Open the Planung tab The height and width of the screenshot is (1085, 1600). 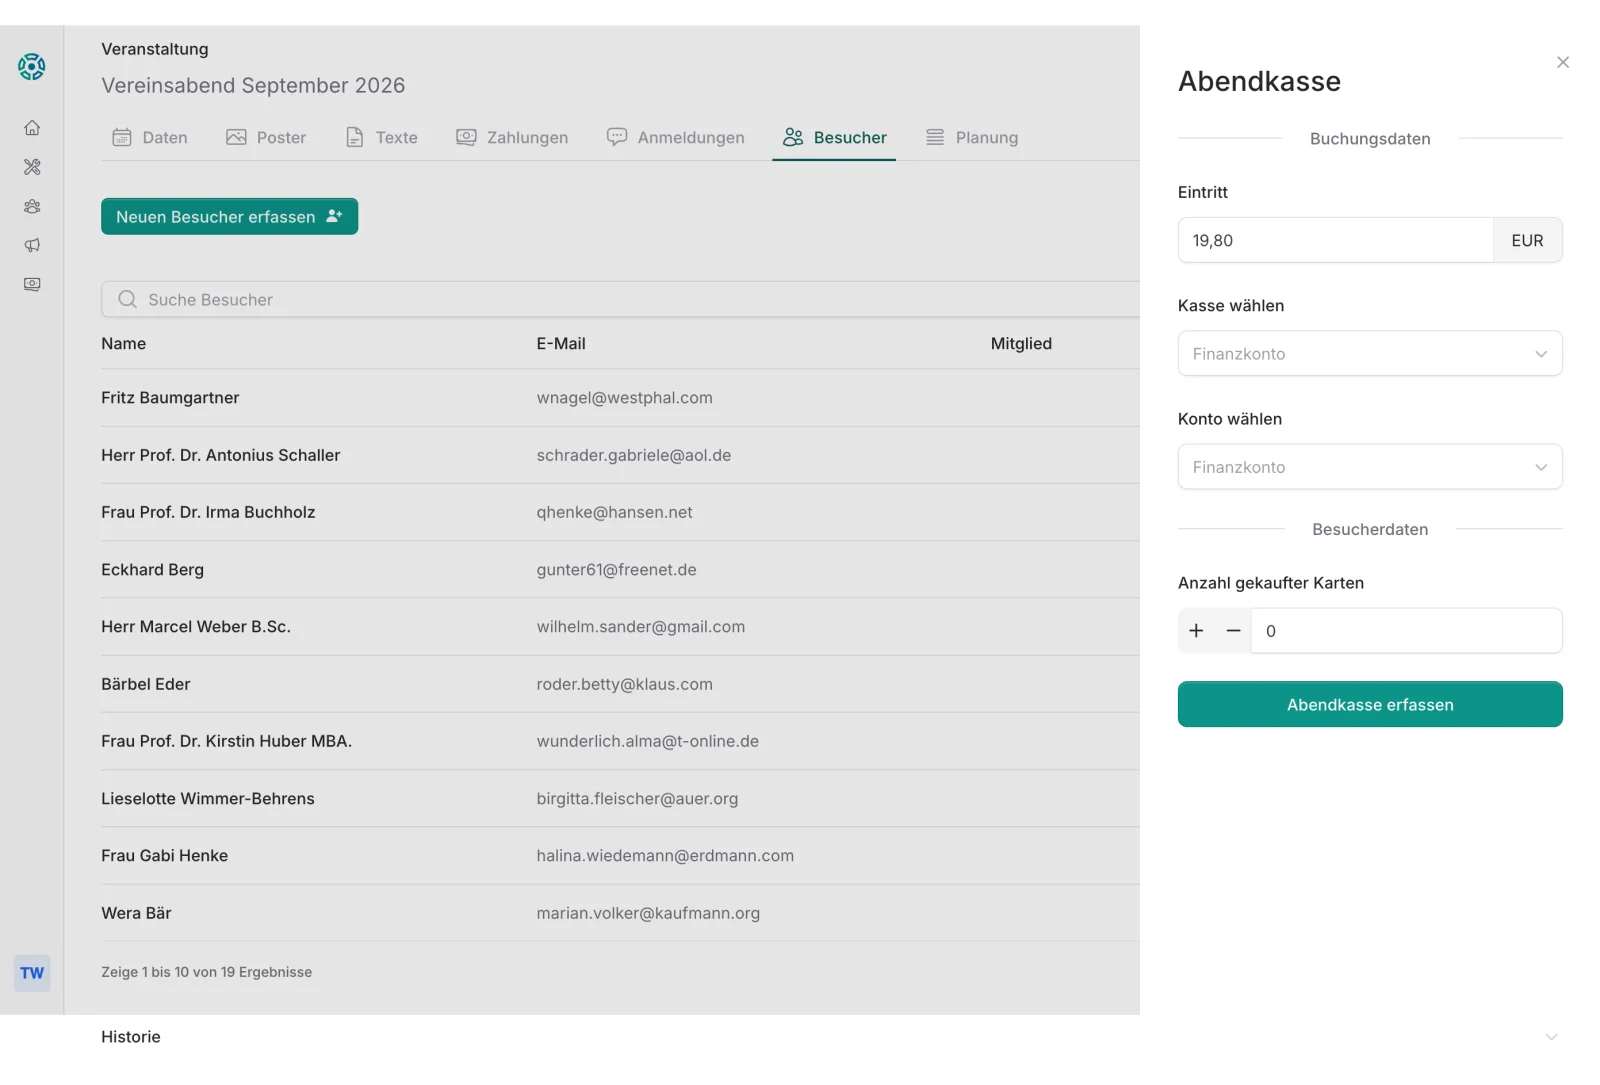point(972,138)
